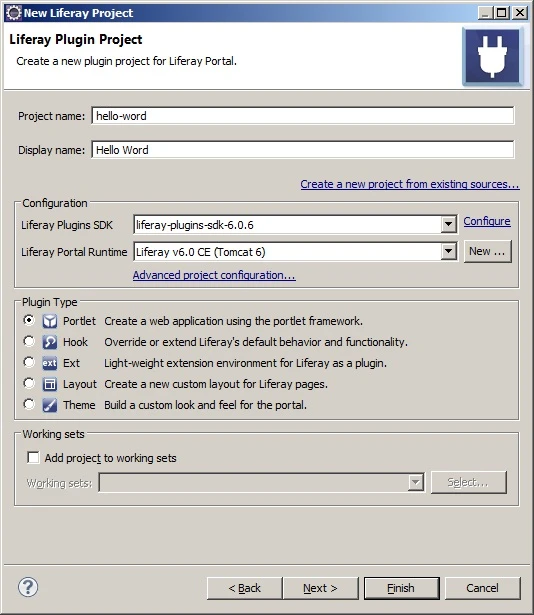Click the Portlet plugin type icon
Screen dimensions: 534x615
(x=50, y=321)
